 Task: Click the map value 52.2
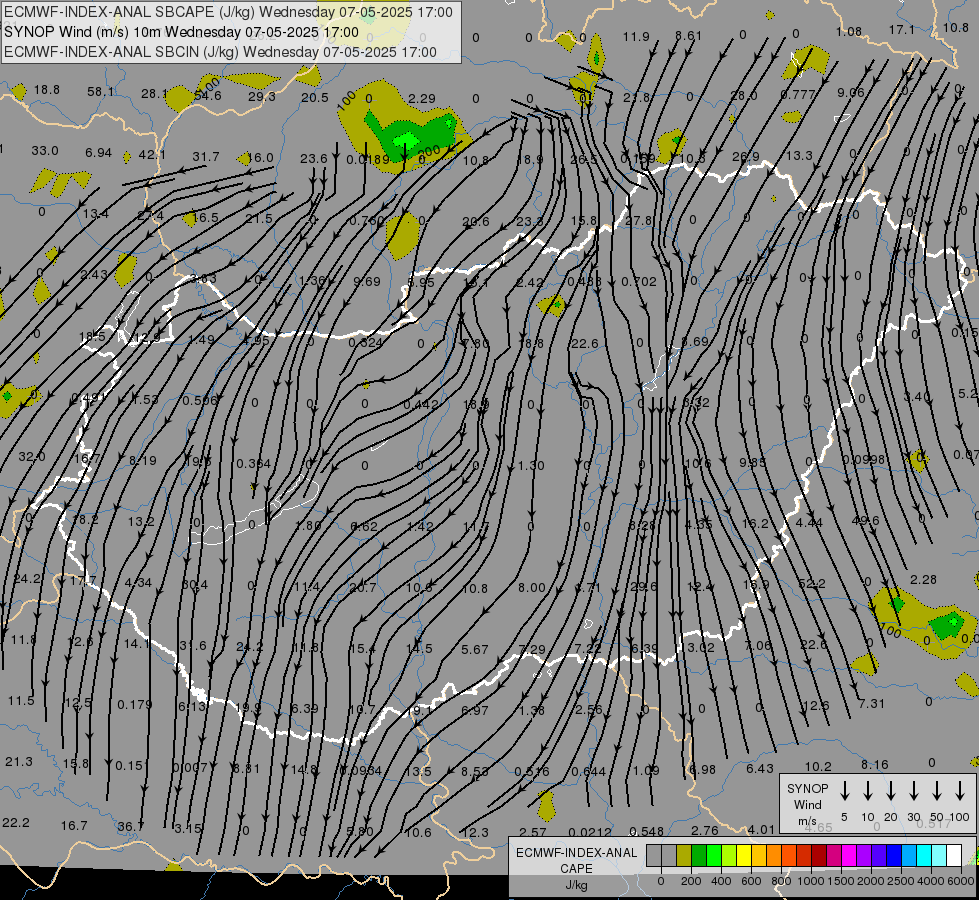pyautogui.click(x=812, y=583)
